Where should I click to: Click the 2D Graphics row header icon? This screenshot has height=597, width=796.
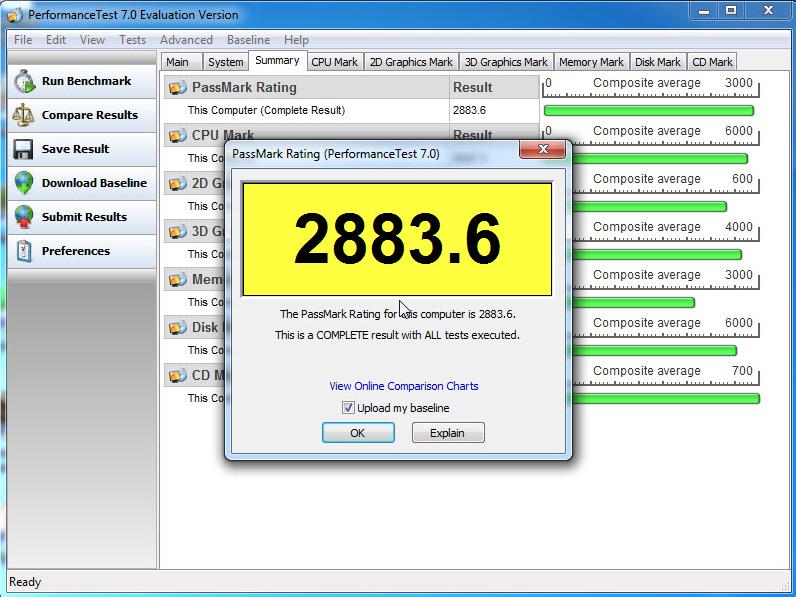[178, 183]
